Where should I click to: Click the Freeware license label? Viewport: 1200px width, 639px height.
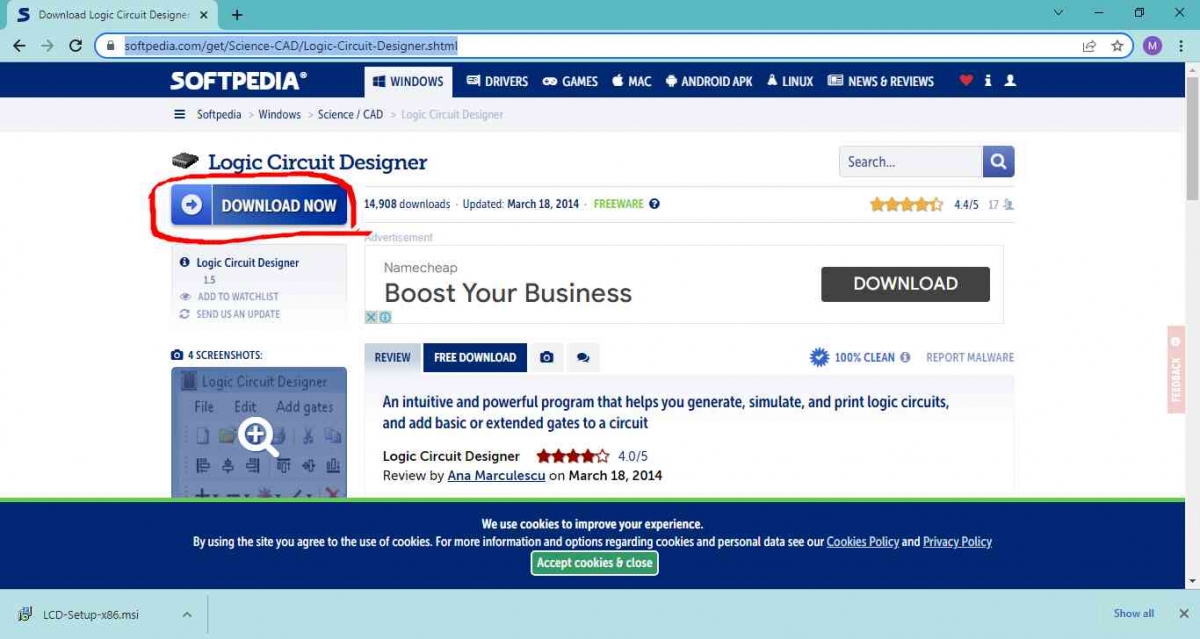[619, 204]
